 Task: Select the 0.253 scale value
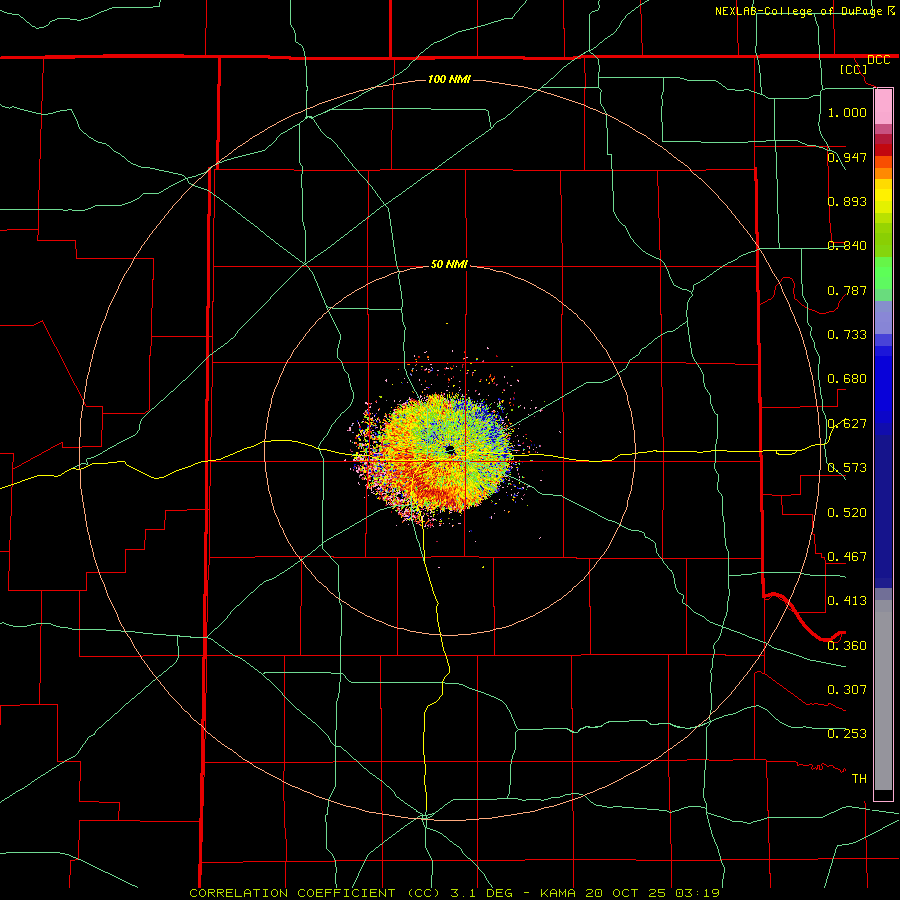point(847,734)
